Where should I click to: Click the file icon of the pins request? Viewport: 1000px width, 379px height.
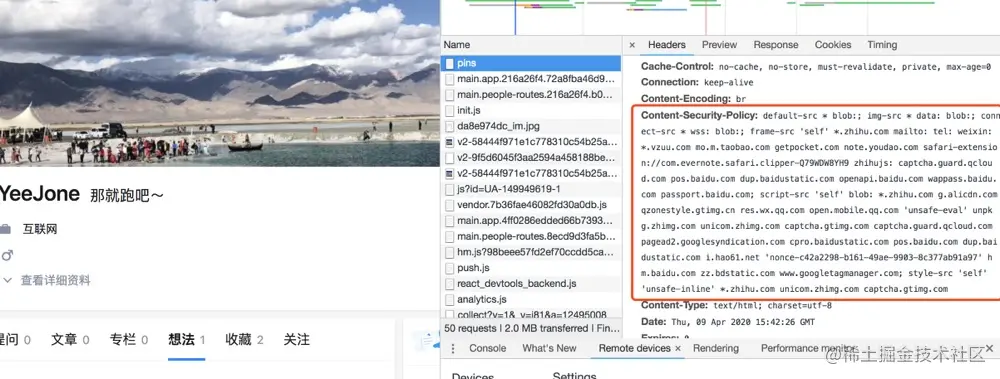click(x=450, y=64)
